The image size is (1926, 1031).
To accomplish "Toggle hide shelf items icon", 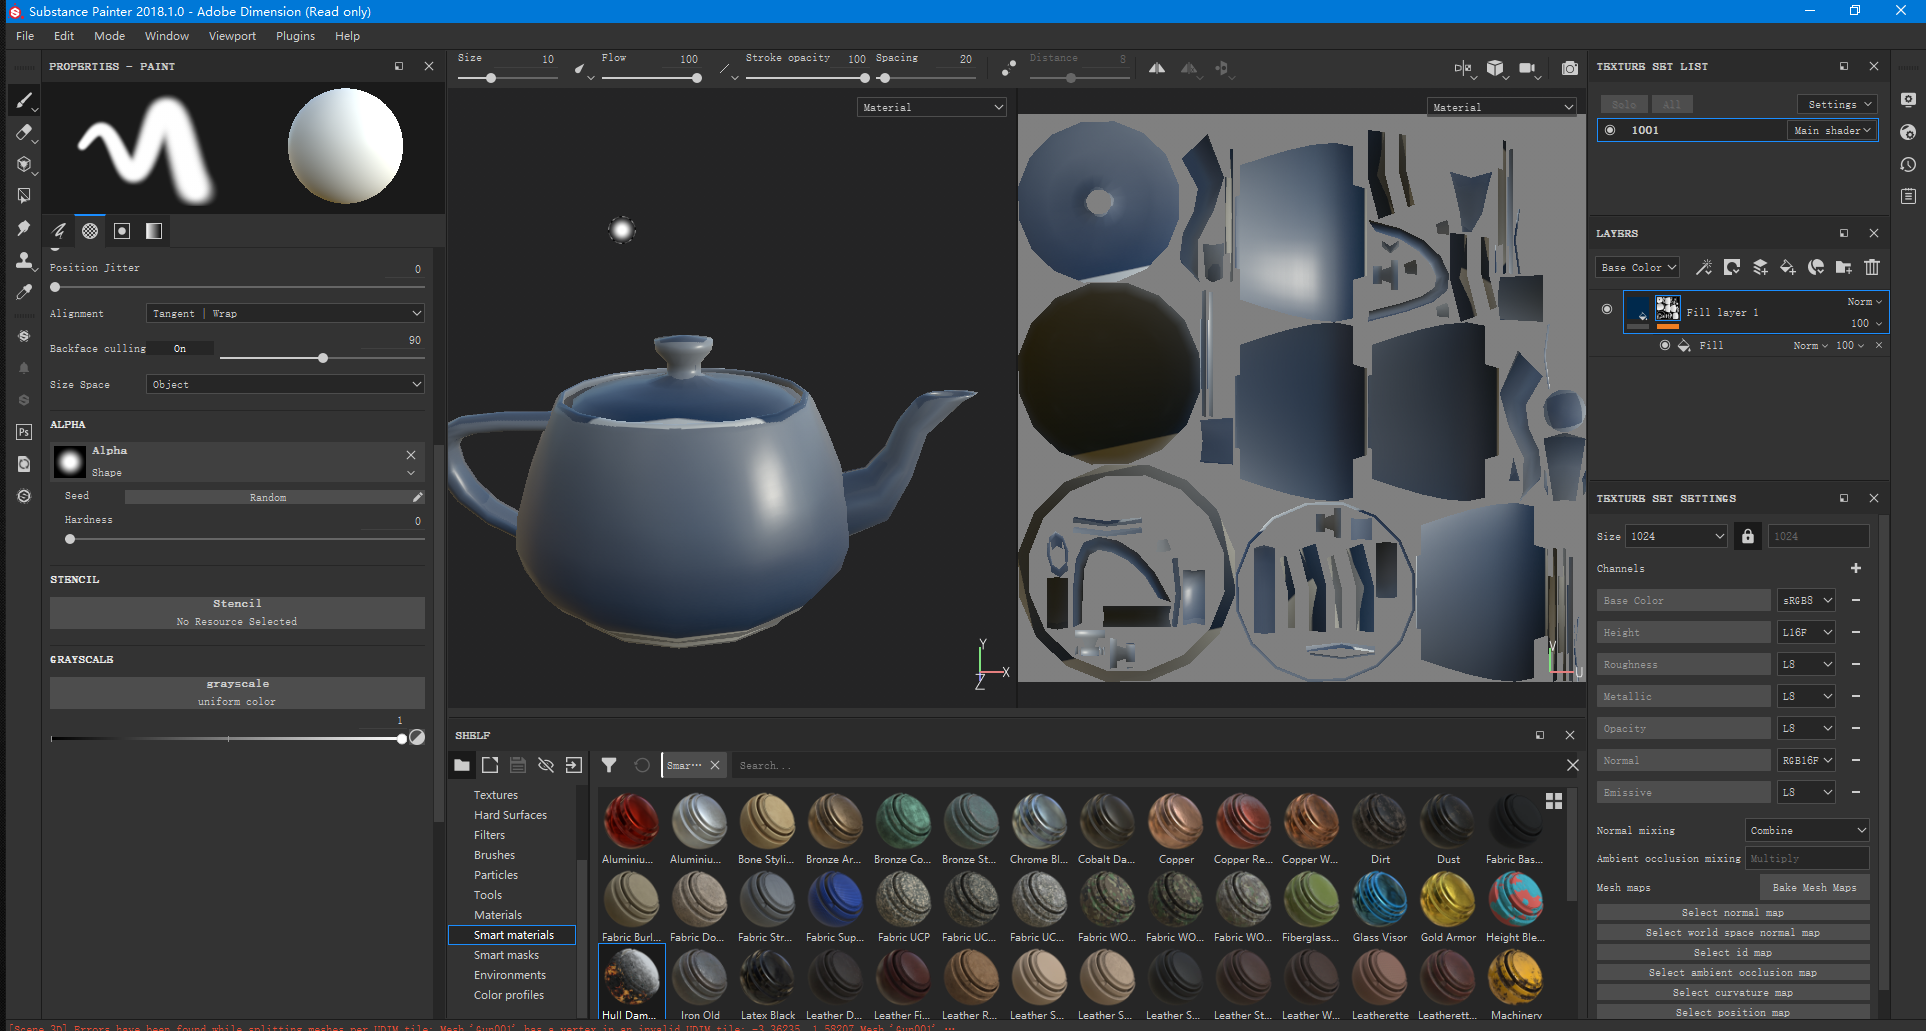I will (x=546, y=765).
